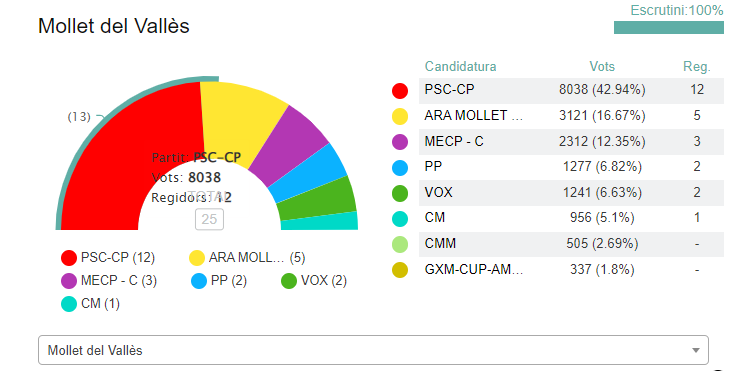Click the teal CM legend circle below chart
The image size is (742, 371).
tap(69, 304)
